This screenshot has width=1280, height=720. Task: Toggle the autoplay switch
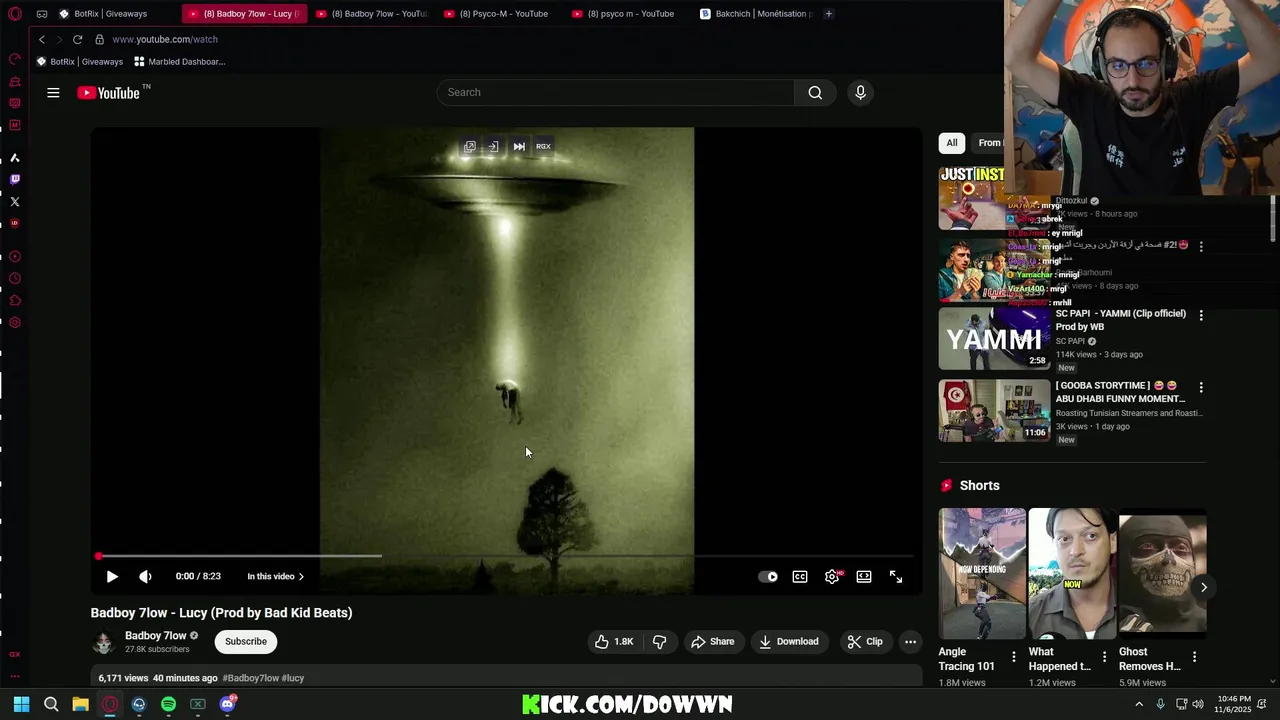pos(768,576)
